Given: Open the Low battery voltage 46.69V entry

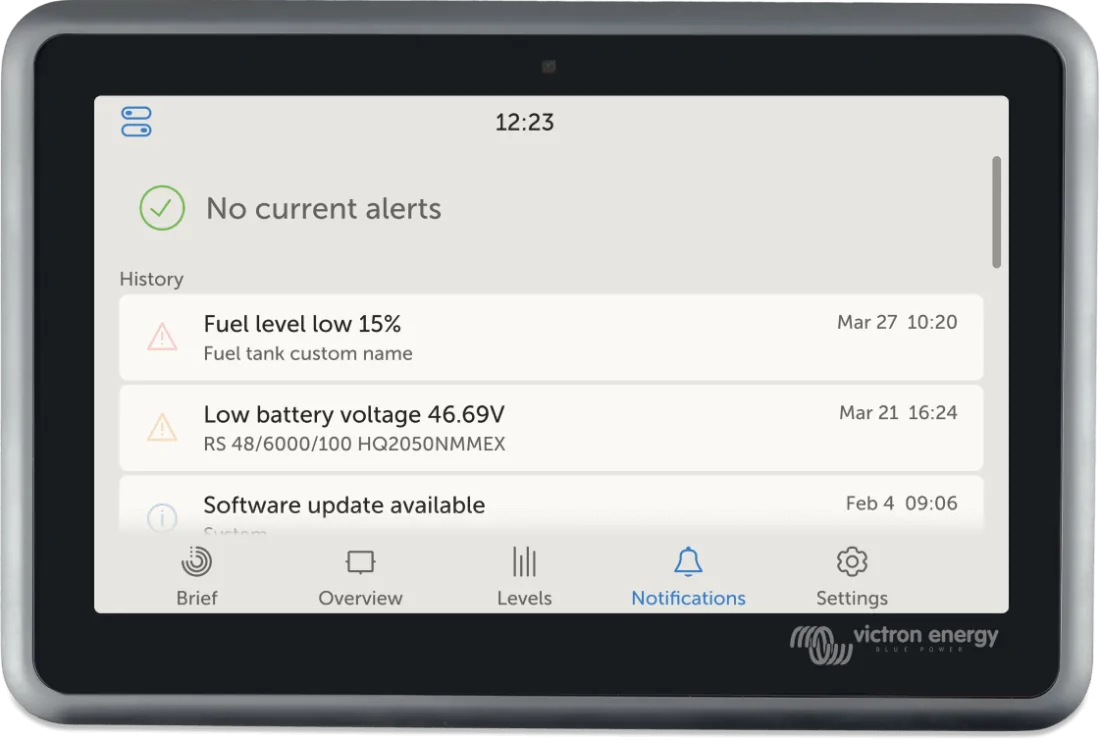Looking at the screenshot, I should [551, 428].
